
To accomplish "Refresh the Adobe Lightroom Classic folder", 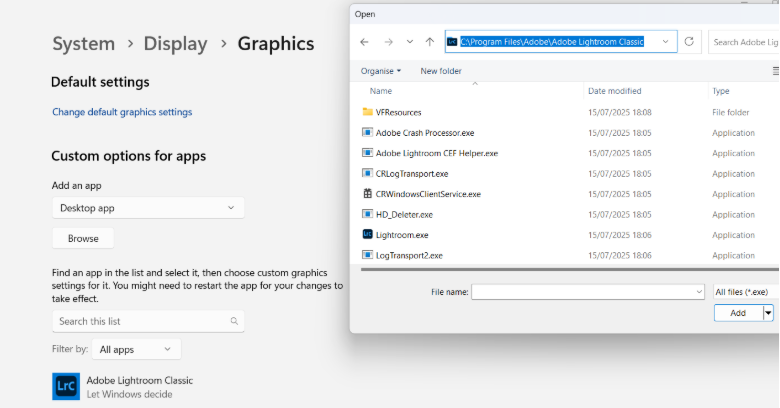I will pos(689,42).
